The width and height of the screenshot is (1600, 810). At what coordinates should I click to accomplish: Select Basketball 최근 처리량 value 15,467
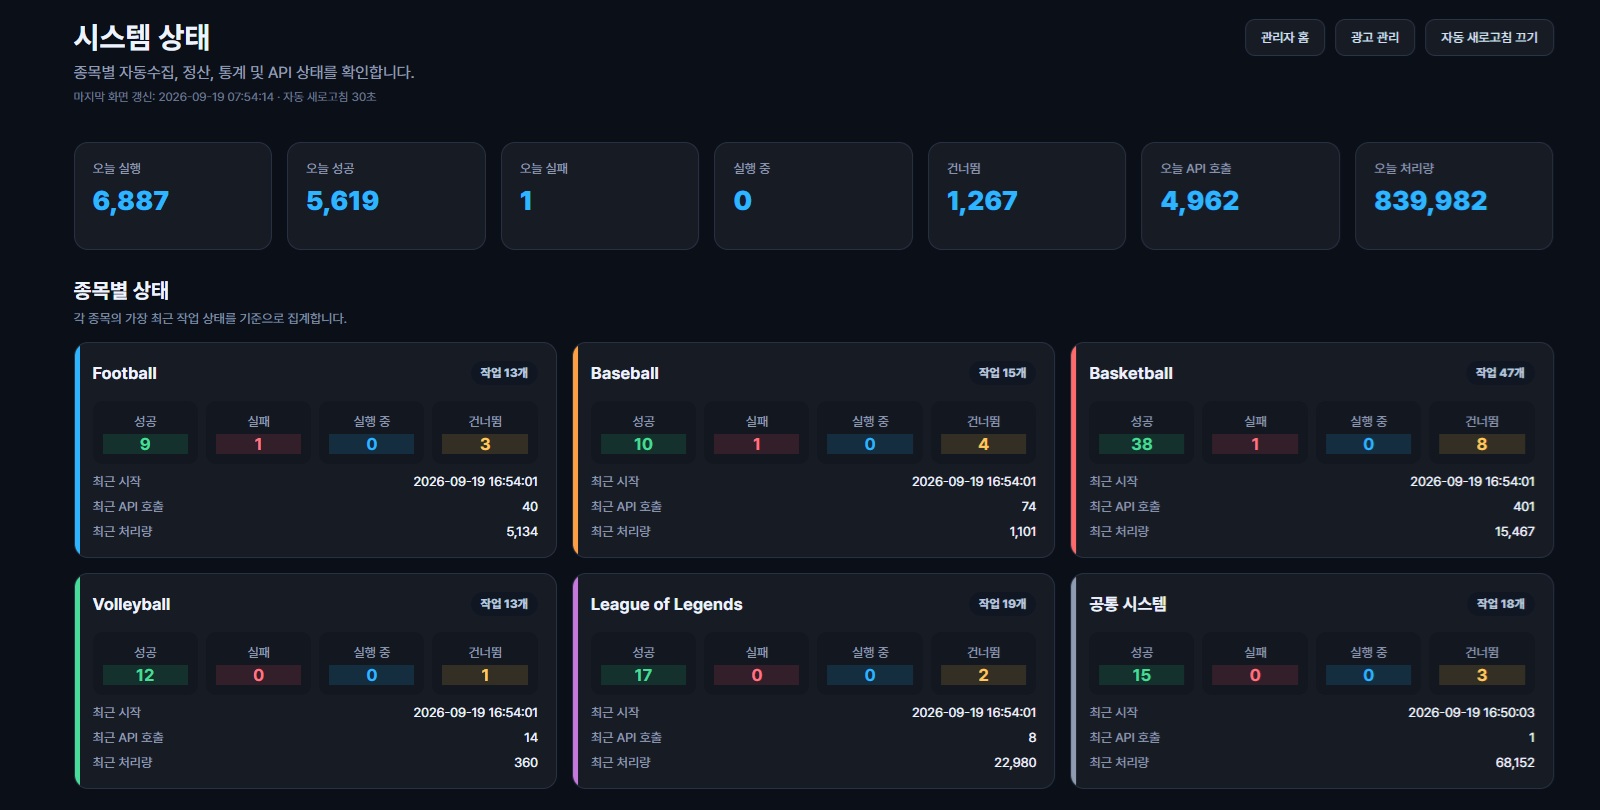[1514, 532]
